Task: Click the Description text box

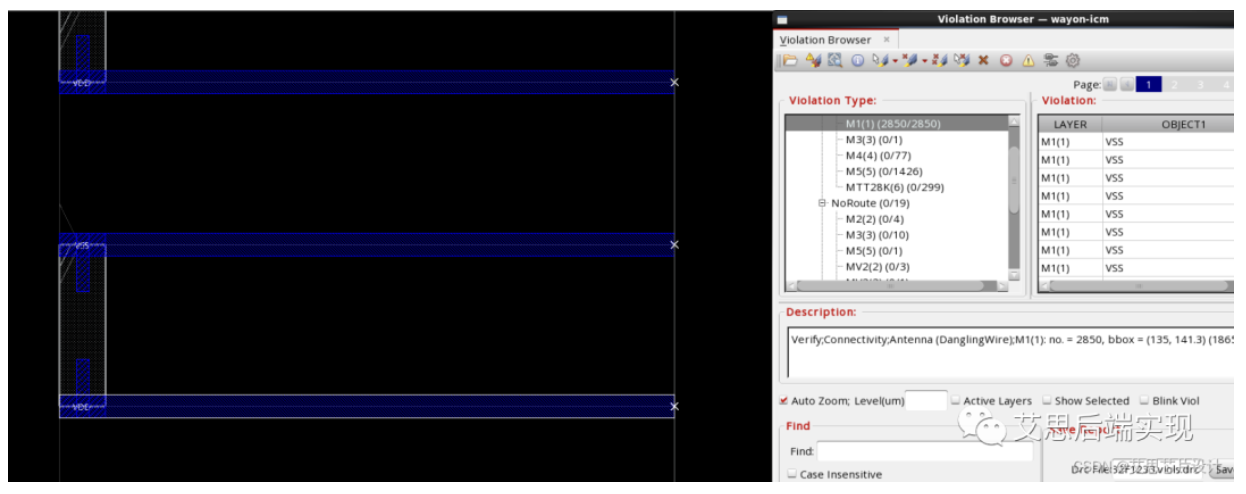Action: pyautogui.click(x=1010, y=354)
